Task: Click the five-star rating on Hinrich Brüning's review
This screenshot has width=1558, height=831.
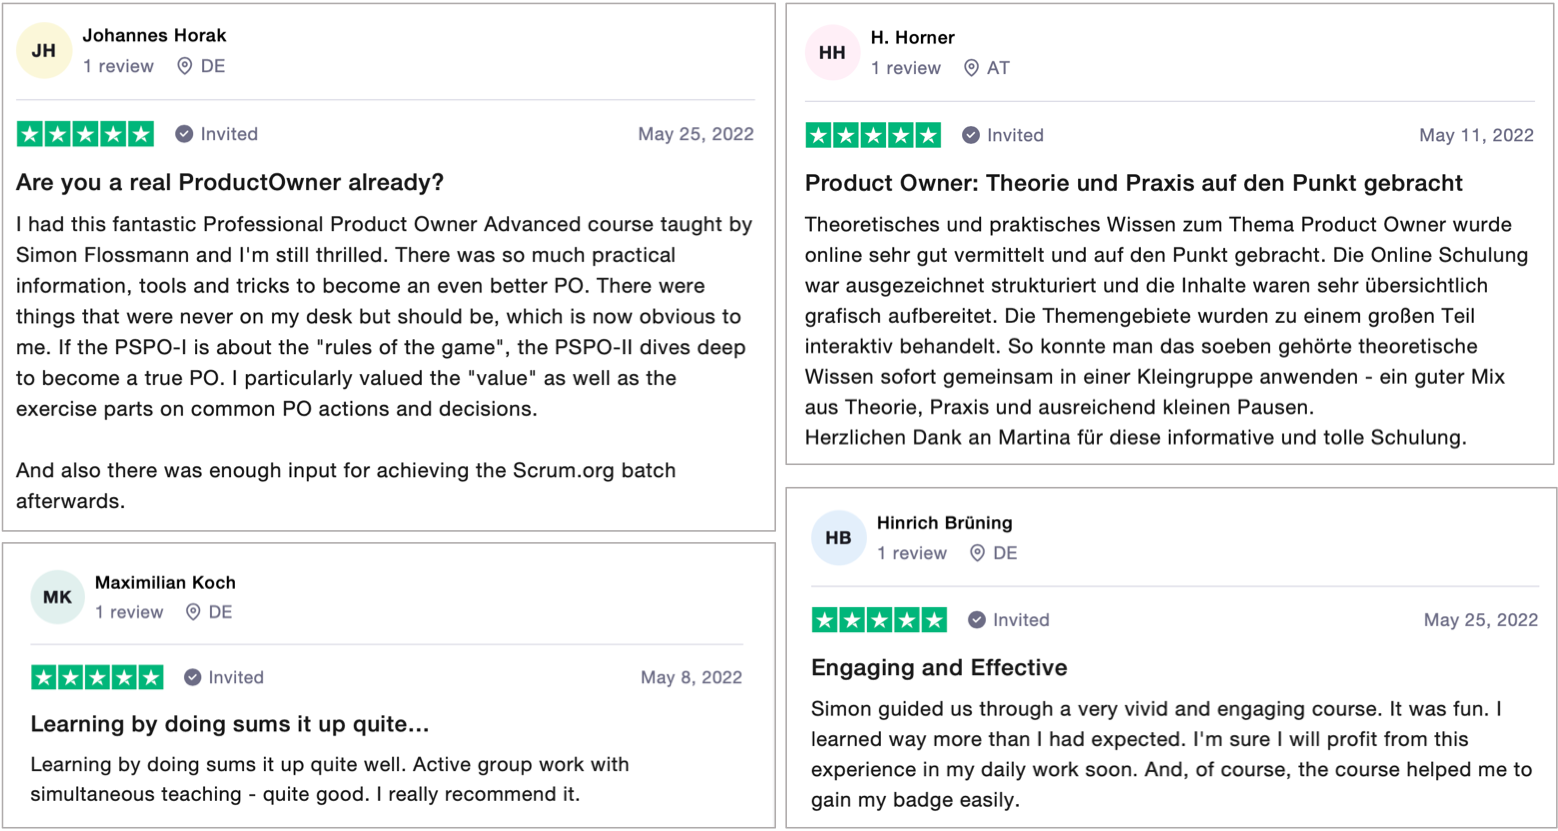Action: click(879, 620)
